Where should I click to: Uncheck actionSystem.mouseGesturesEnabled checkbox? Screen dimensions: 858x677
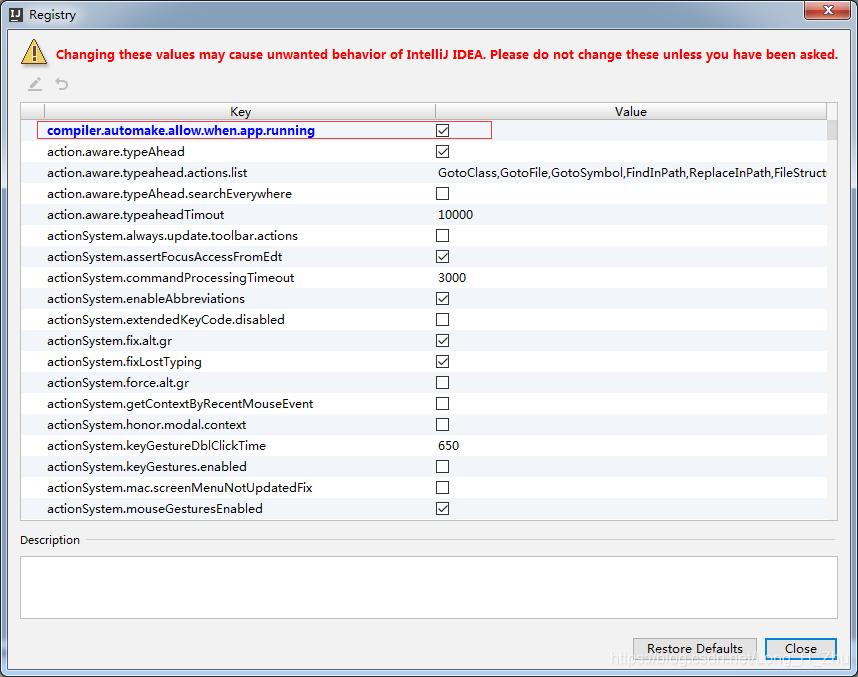coord(442,508)
